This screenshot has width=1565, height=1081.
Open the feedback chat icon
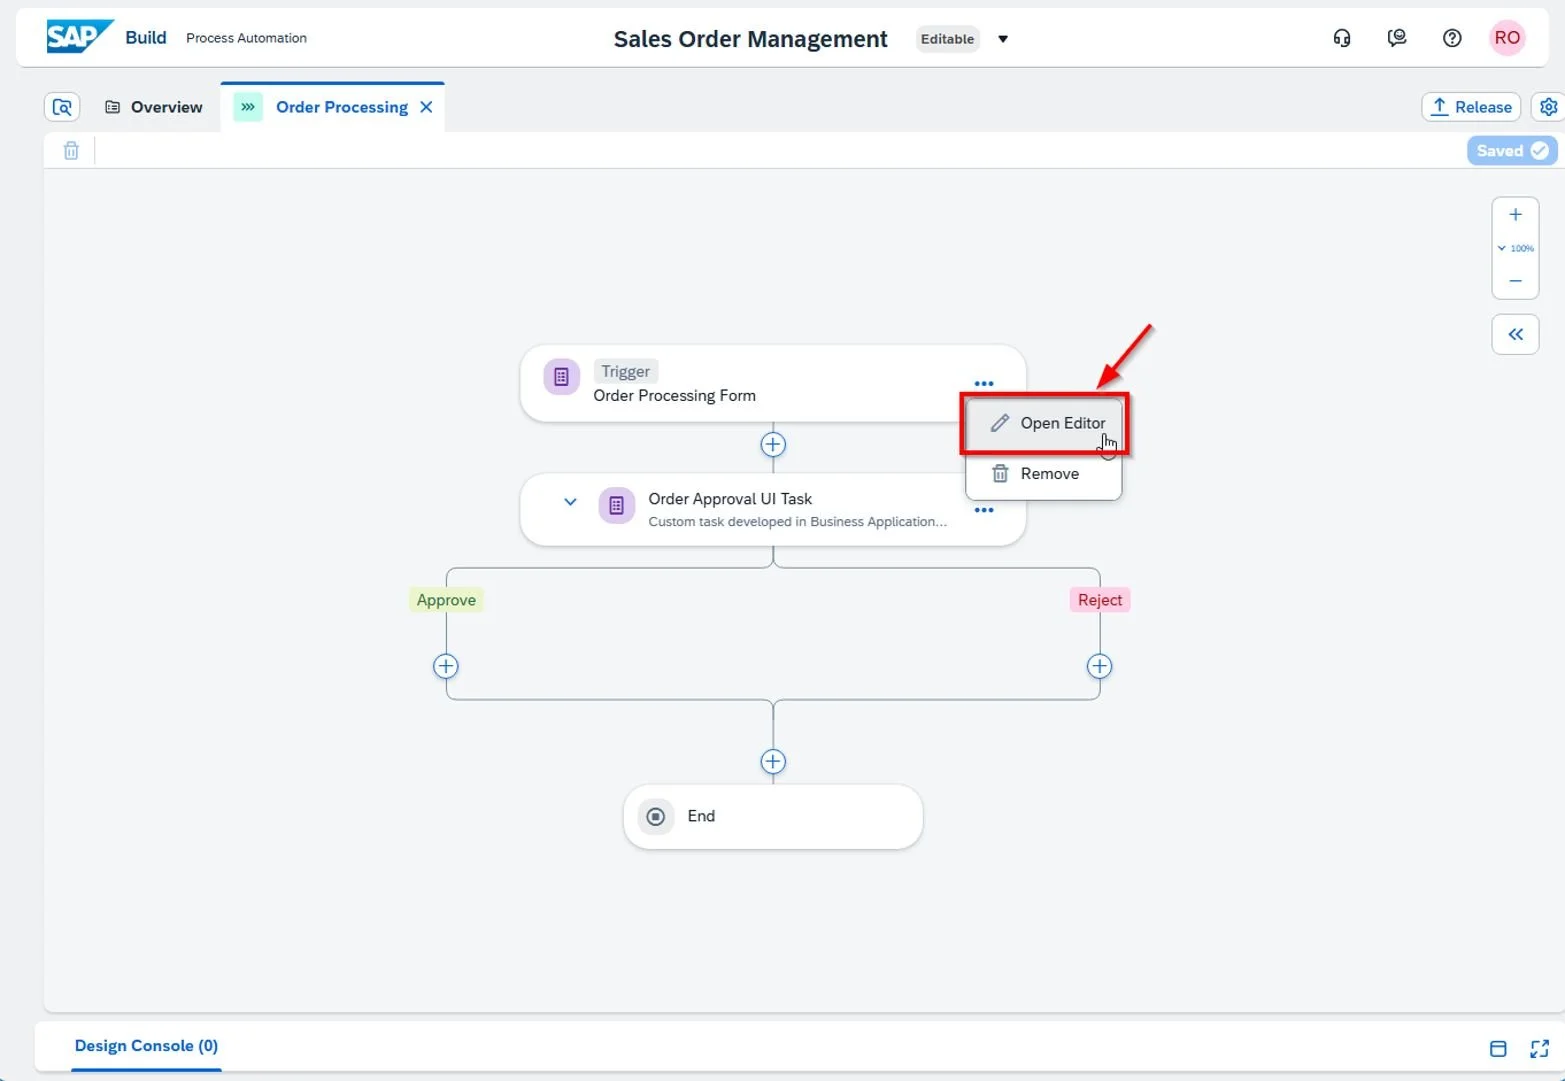(1397, 38)
